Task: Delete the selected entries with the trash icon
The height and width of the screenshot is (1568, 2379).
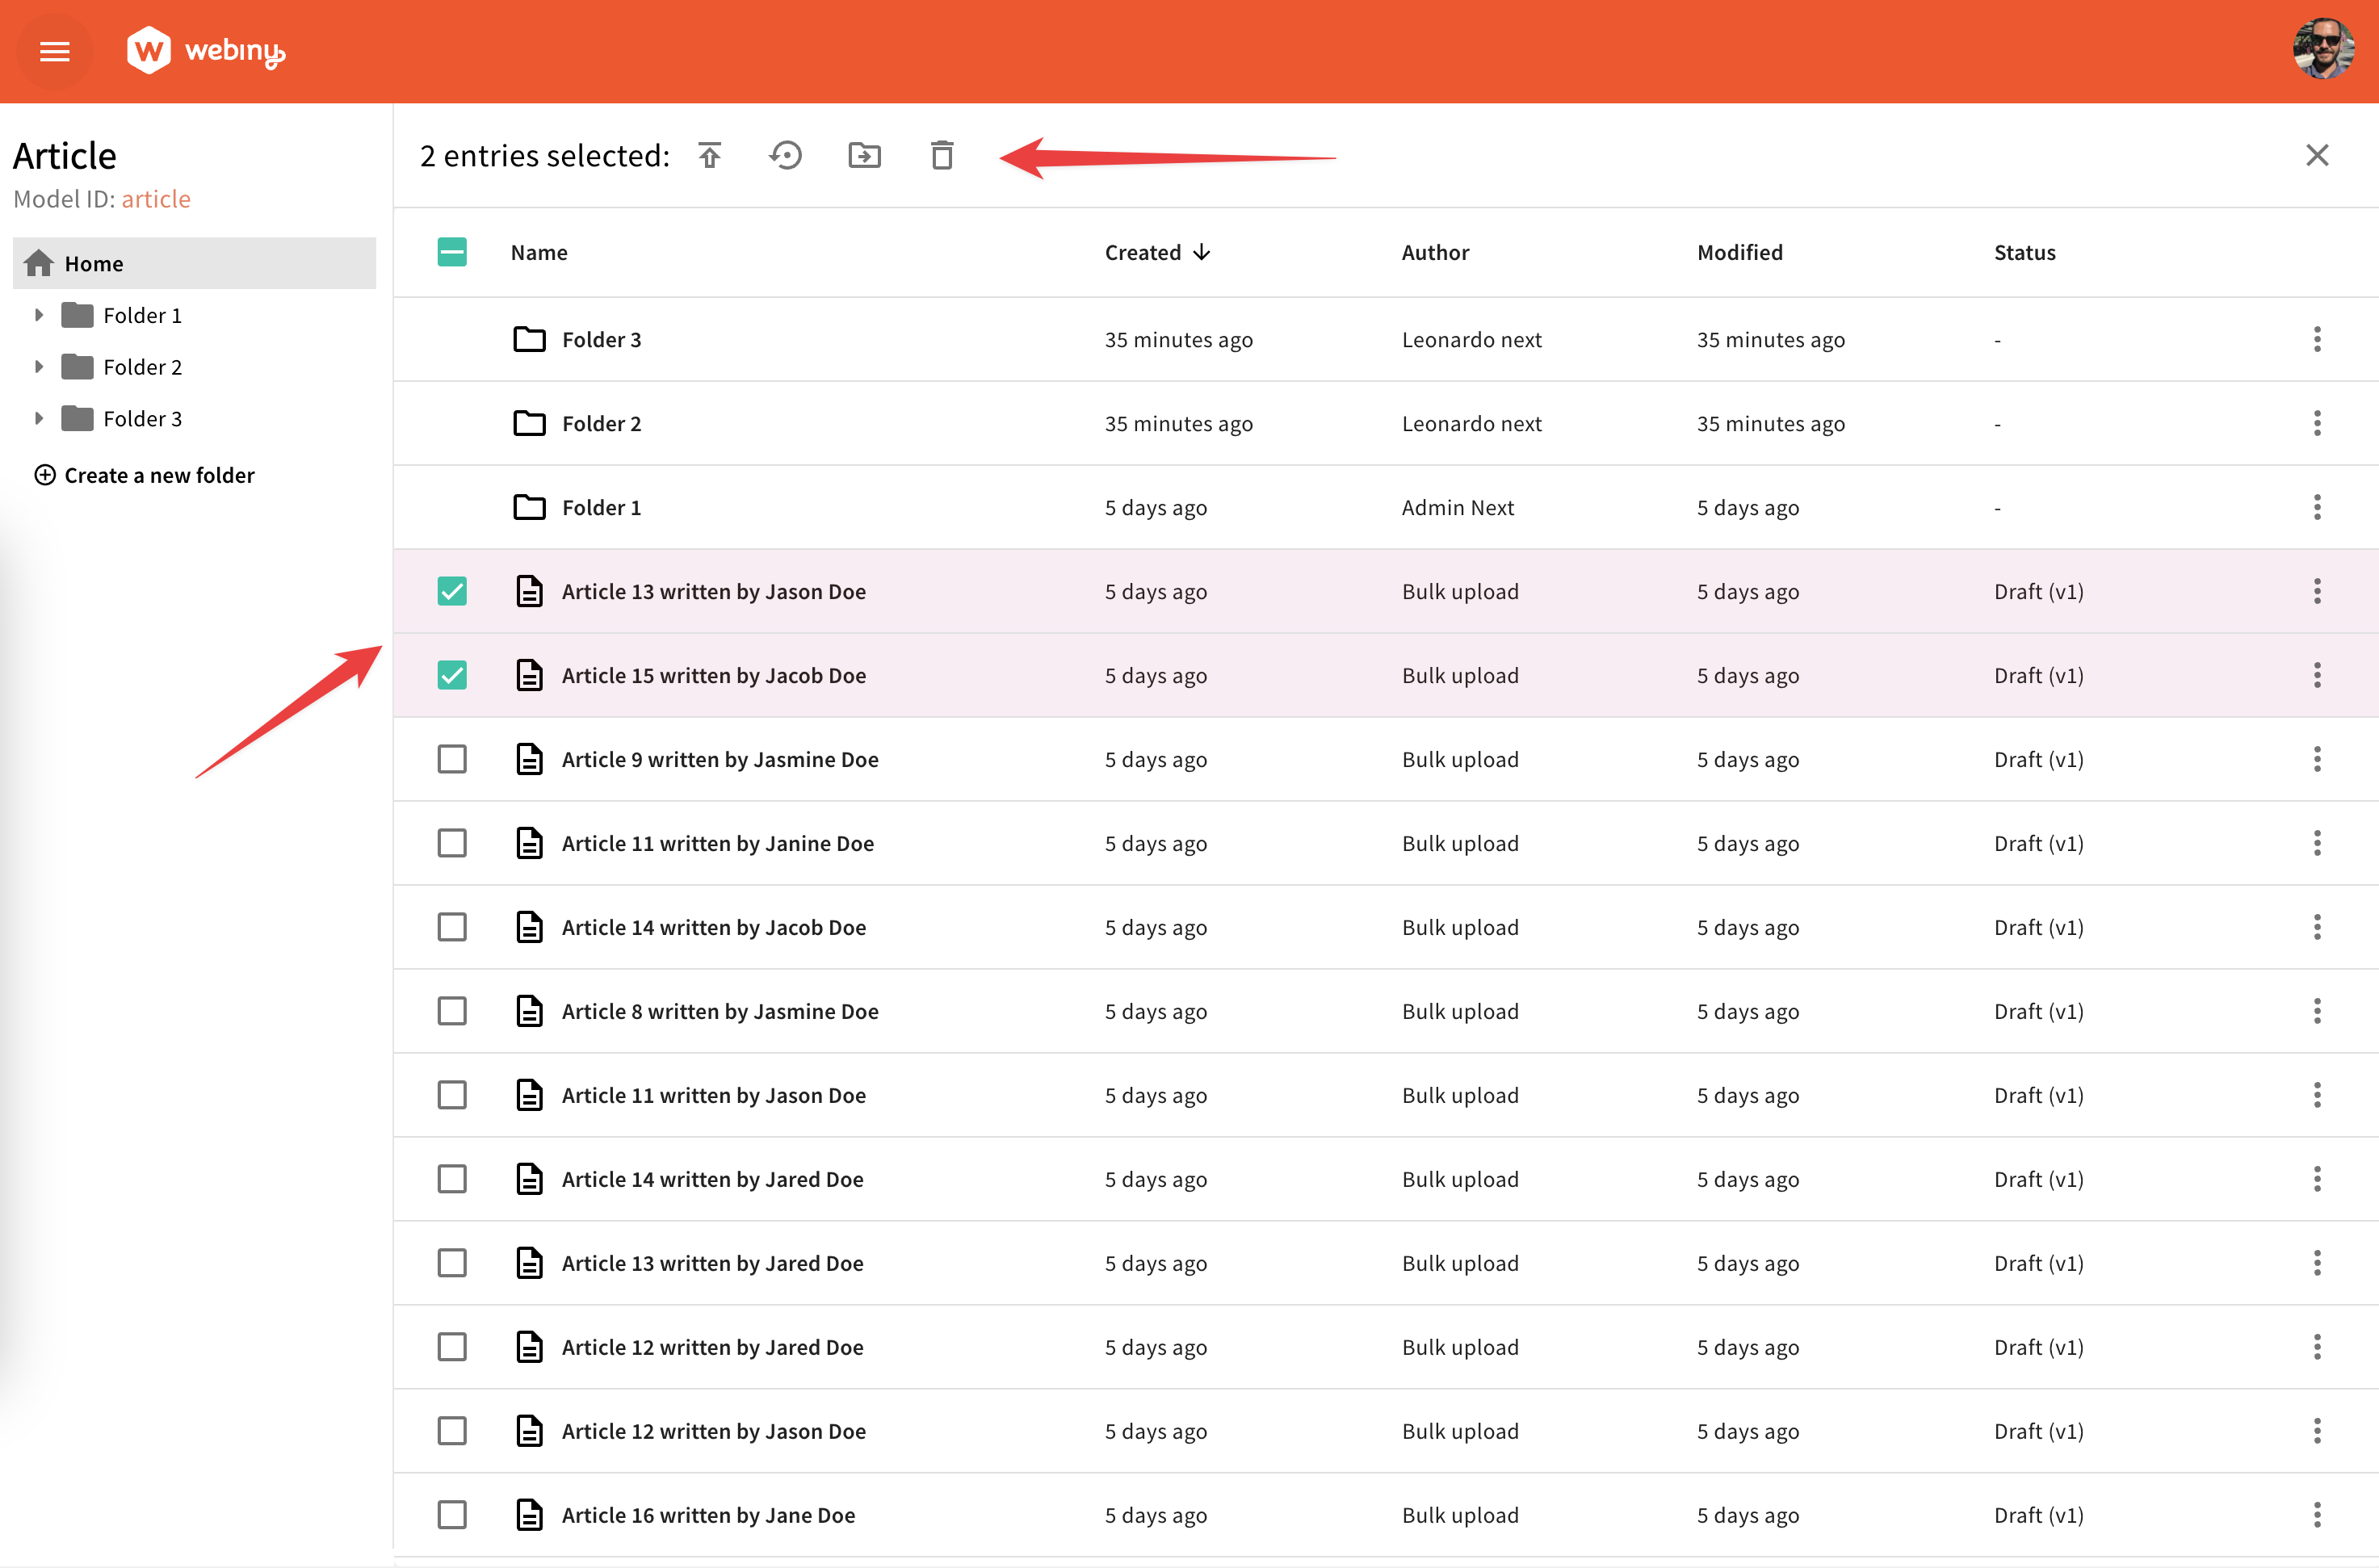Action: (941, 155)
